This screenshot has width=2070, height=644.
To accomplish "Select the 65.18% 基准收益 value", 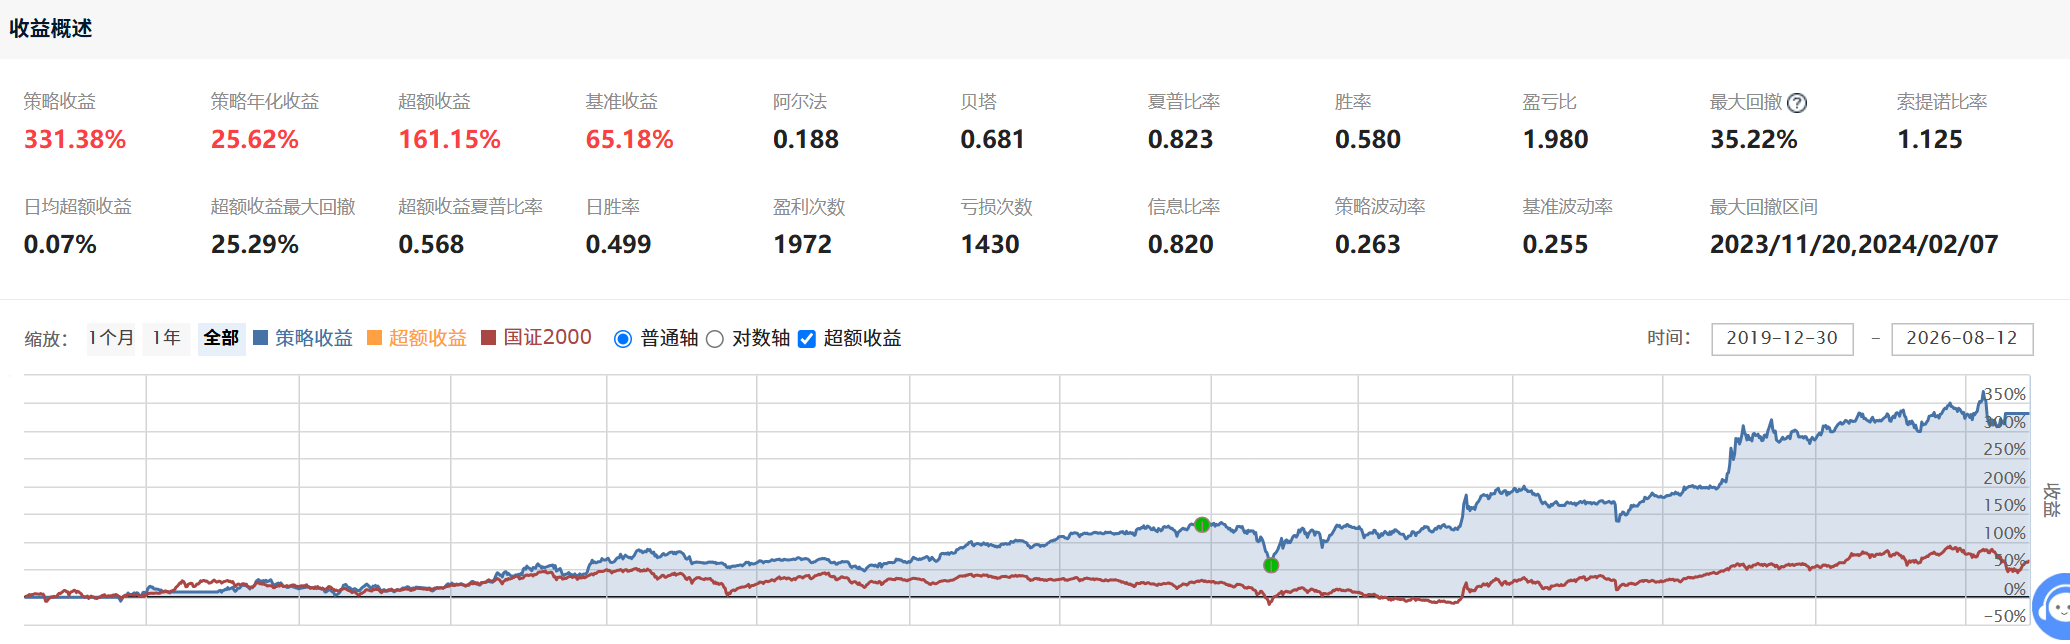I will pos(630,140).
